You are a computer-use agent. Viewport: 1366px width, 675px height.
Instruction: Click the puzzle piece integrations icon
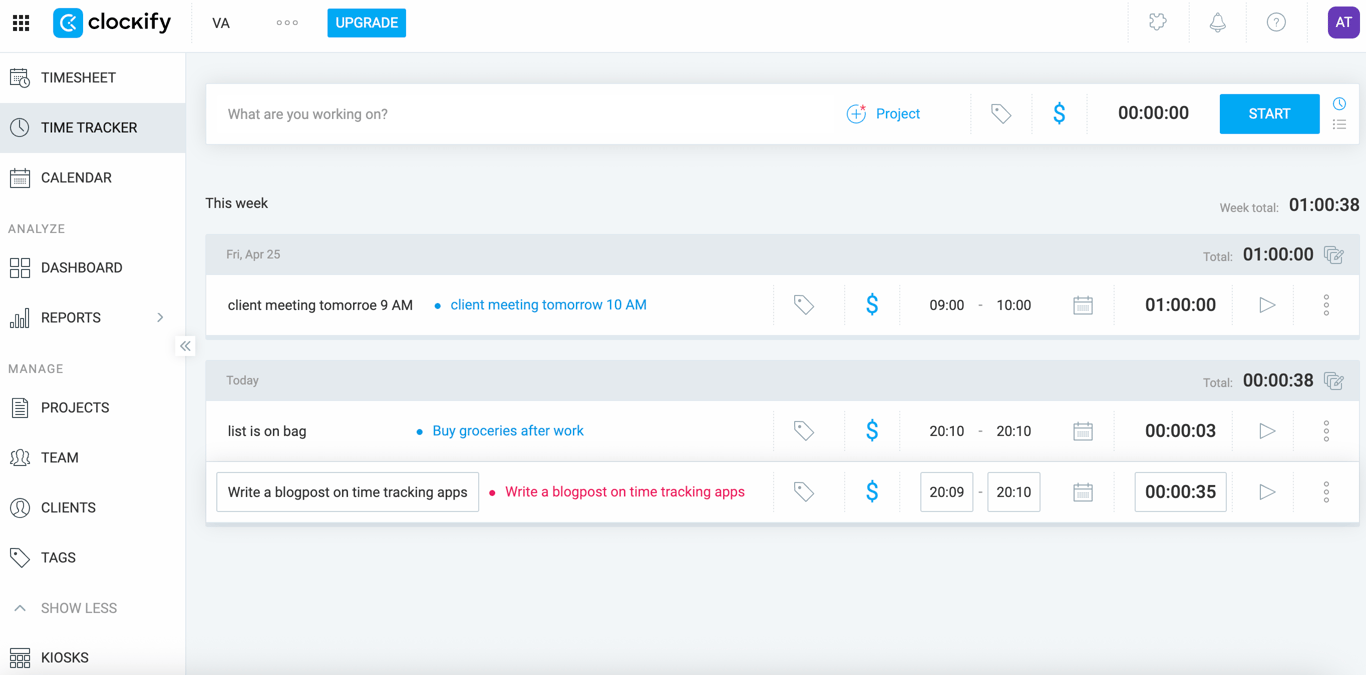click(1158, 22)
